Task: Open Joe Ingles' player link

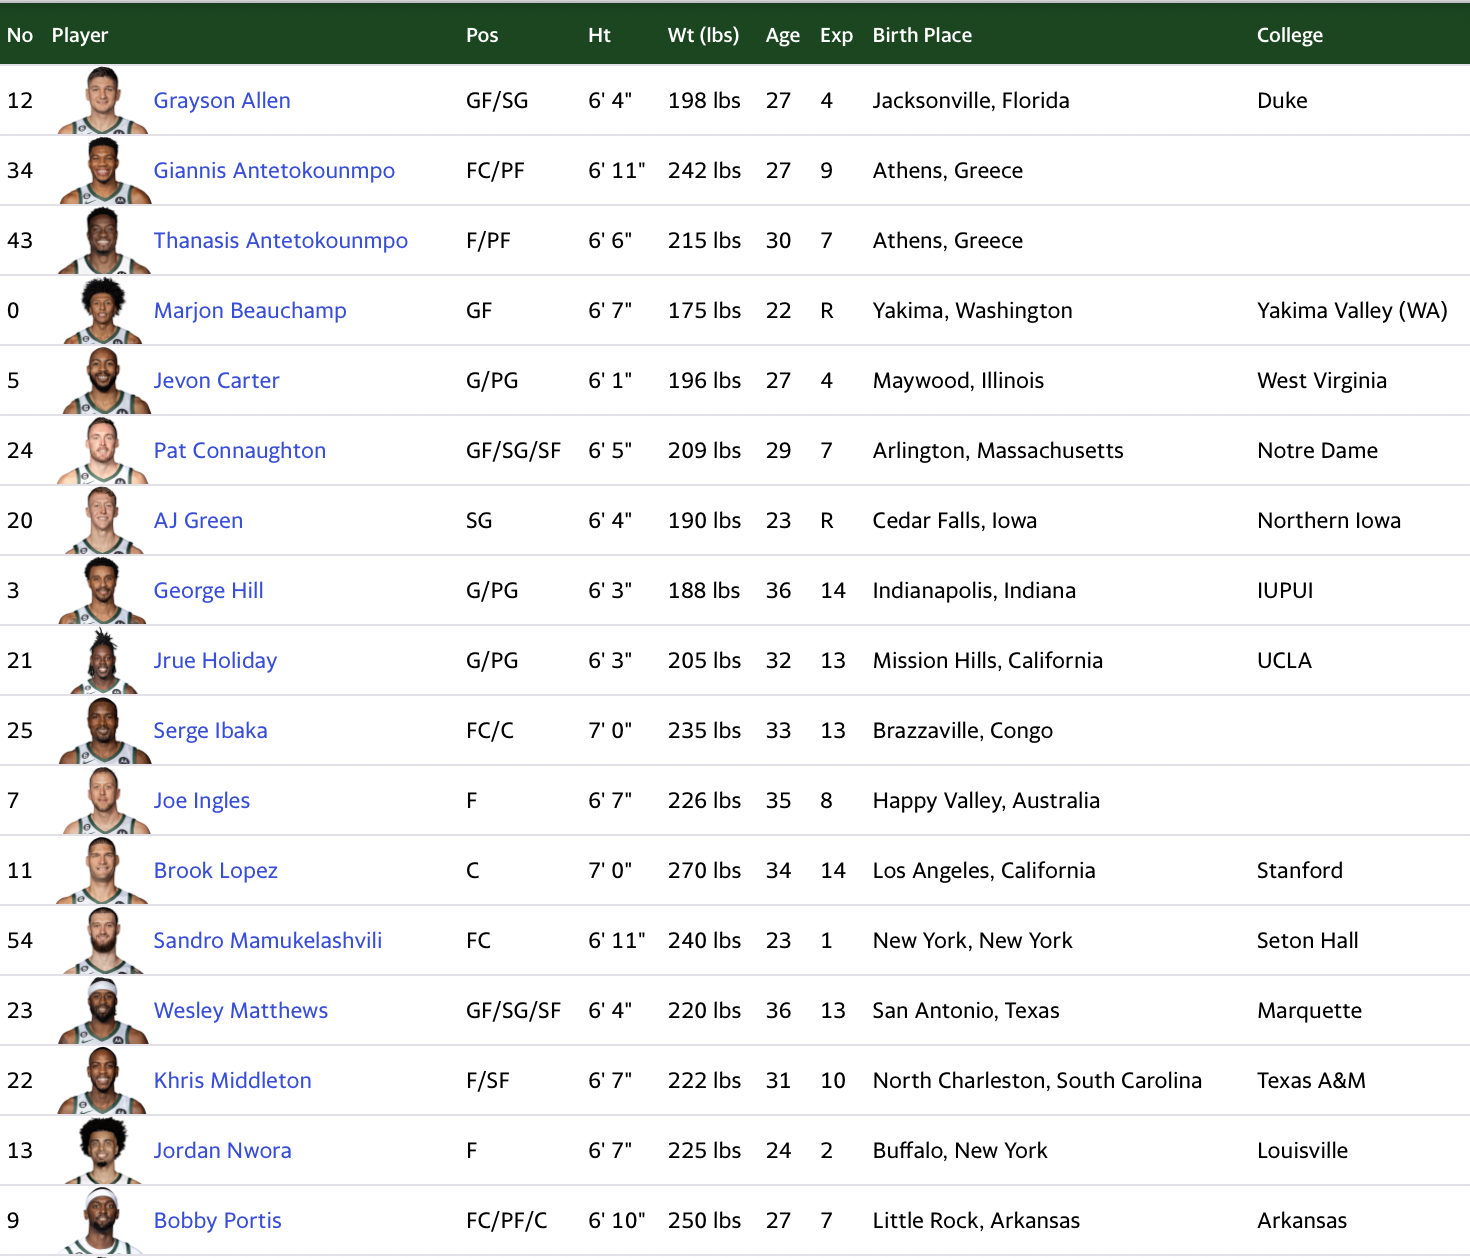Action: tap(202, 800)
